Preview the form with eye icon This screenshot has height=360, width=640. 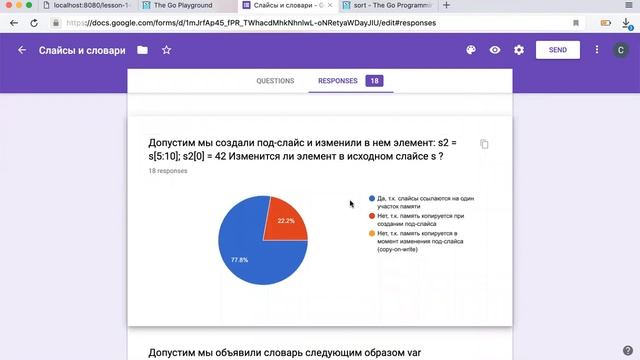495,50
